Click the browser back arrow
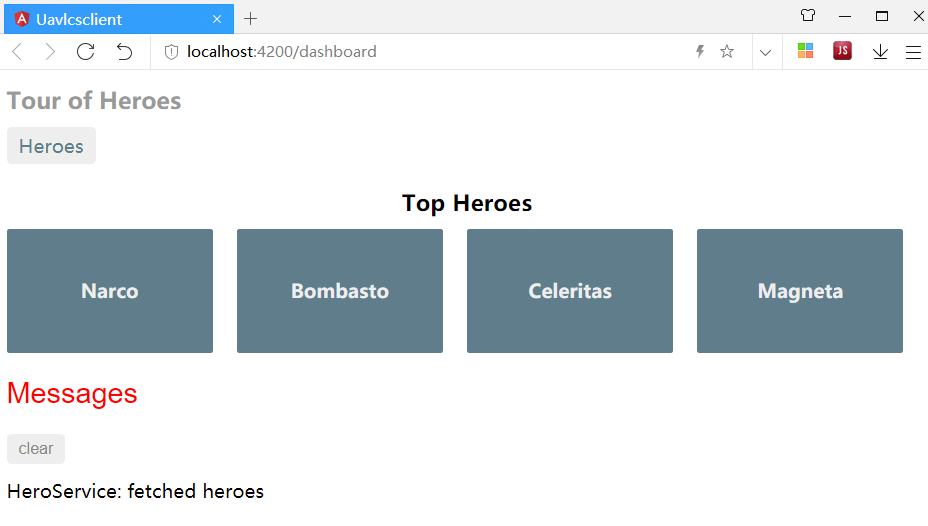This screenshot has height=526, width=928. click(16, 52)
